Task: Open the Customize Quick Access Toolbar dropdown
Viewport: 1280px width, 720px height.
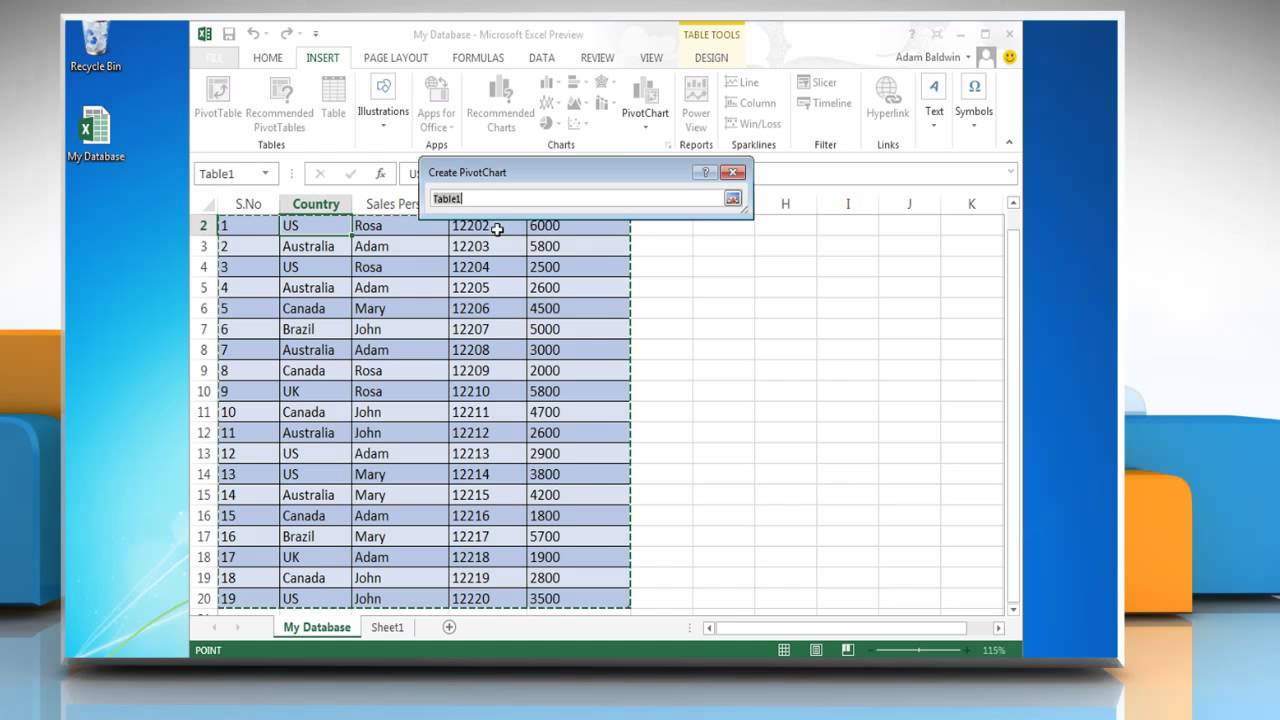Action: [316, 34]
